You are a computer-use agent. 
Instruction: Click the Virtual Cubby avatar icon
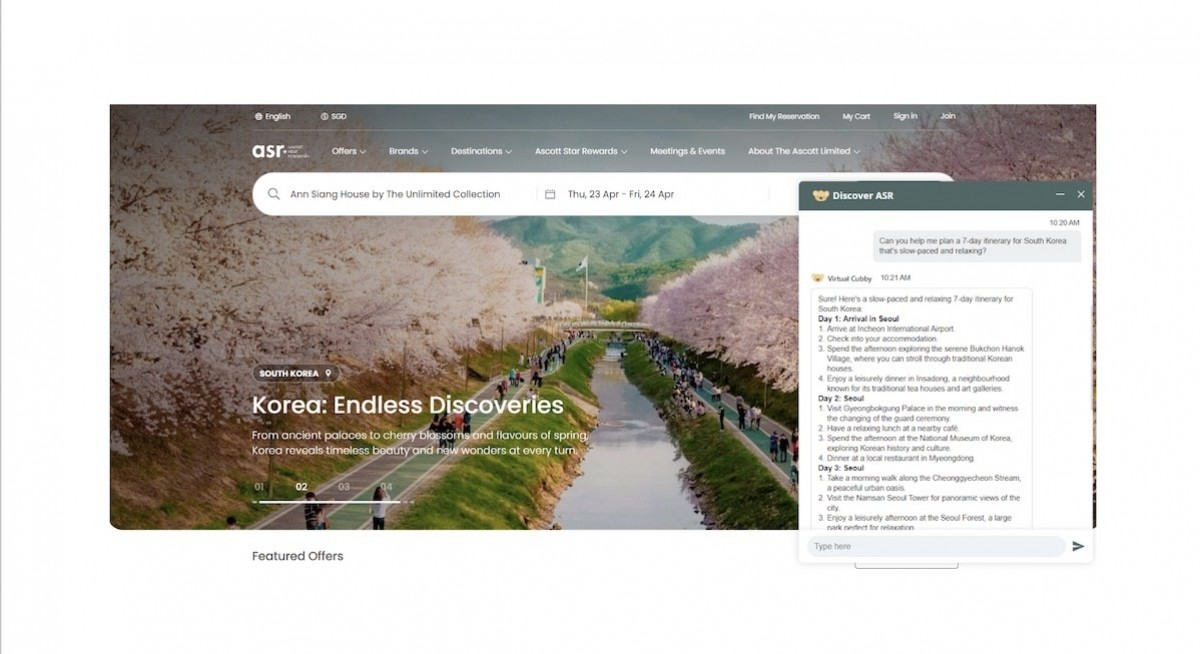[x=817, y=278]
